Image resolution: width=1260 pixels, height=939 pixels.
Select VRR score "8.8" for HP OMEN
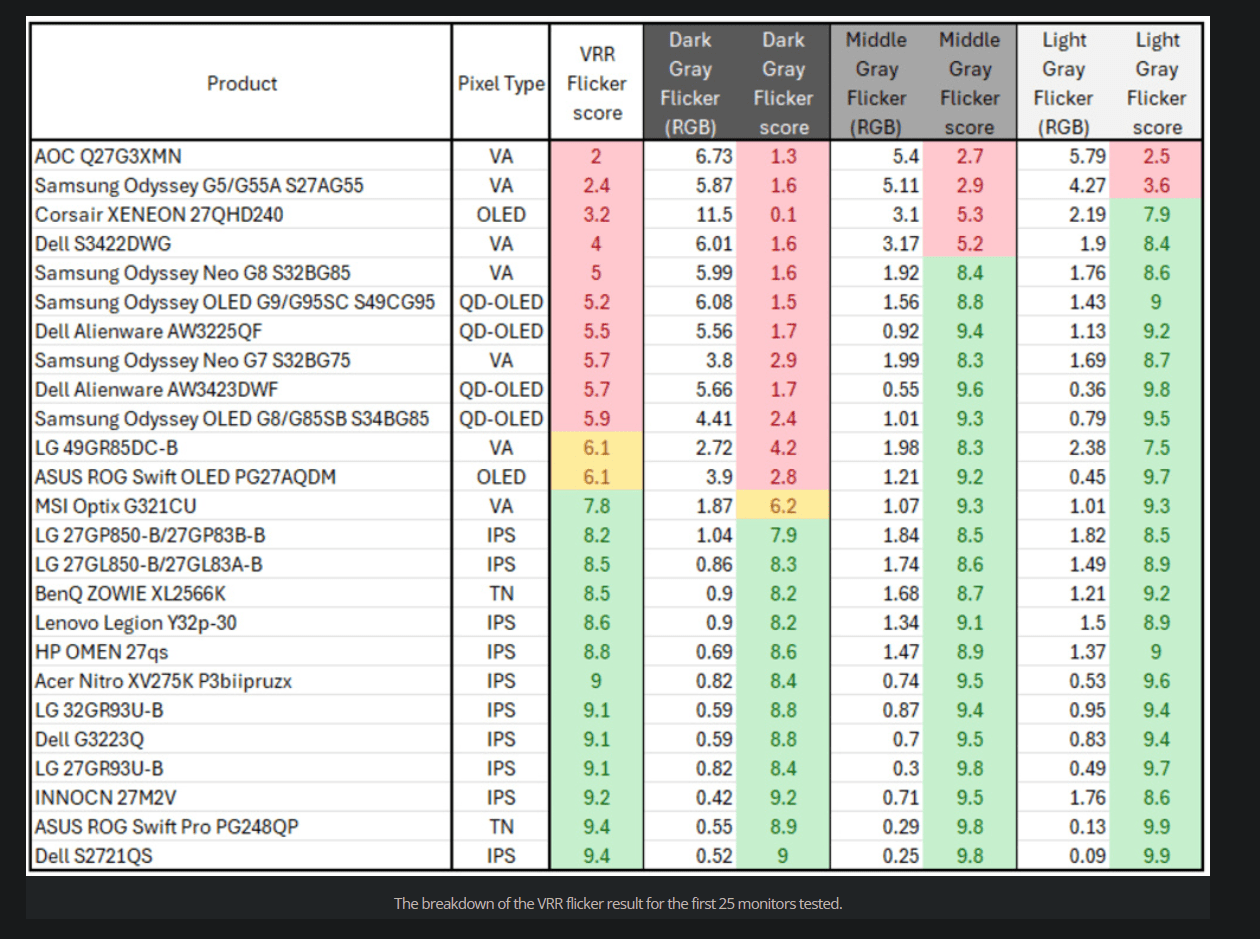pyautogui.click(x=597, y=651)
